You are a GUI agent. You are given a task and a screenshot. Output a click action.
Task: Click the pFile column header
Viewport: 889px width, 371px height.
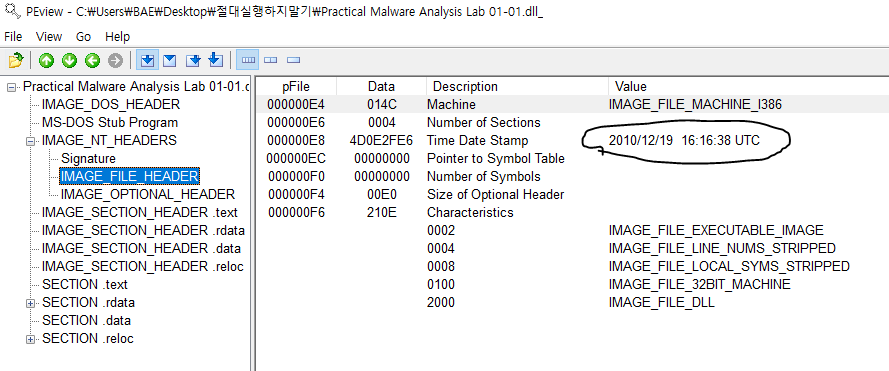(x=297, y=87)
